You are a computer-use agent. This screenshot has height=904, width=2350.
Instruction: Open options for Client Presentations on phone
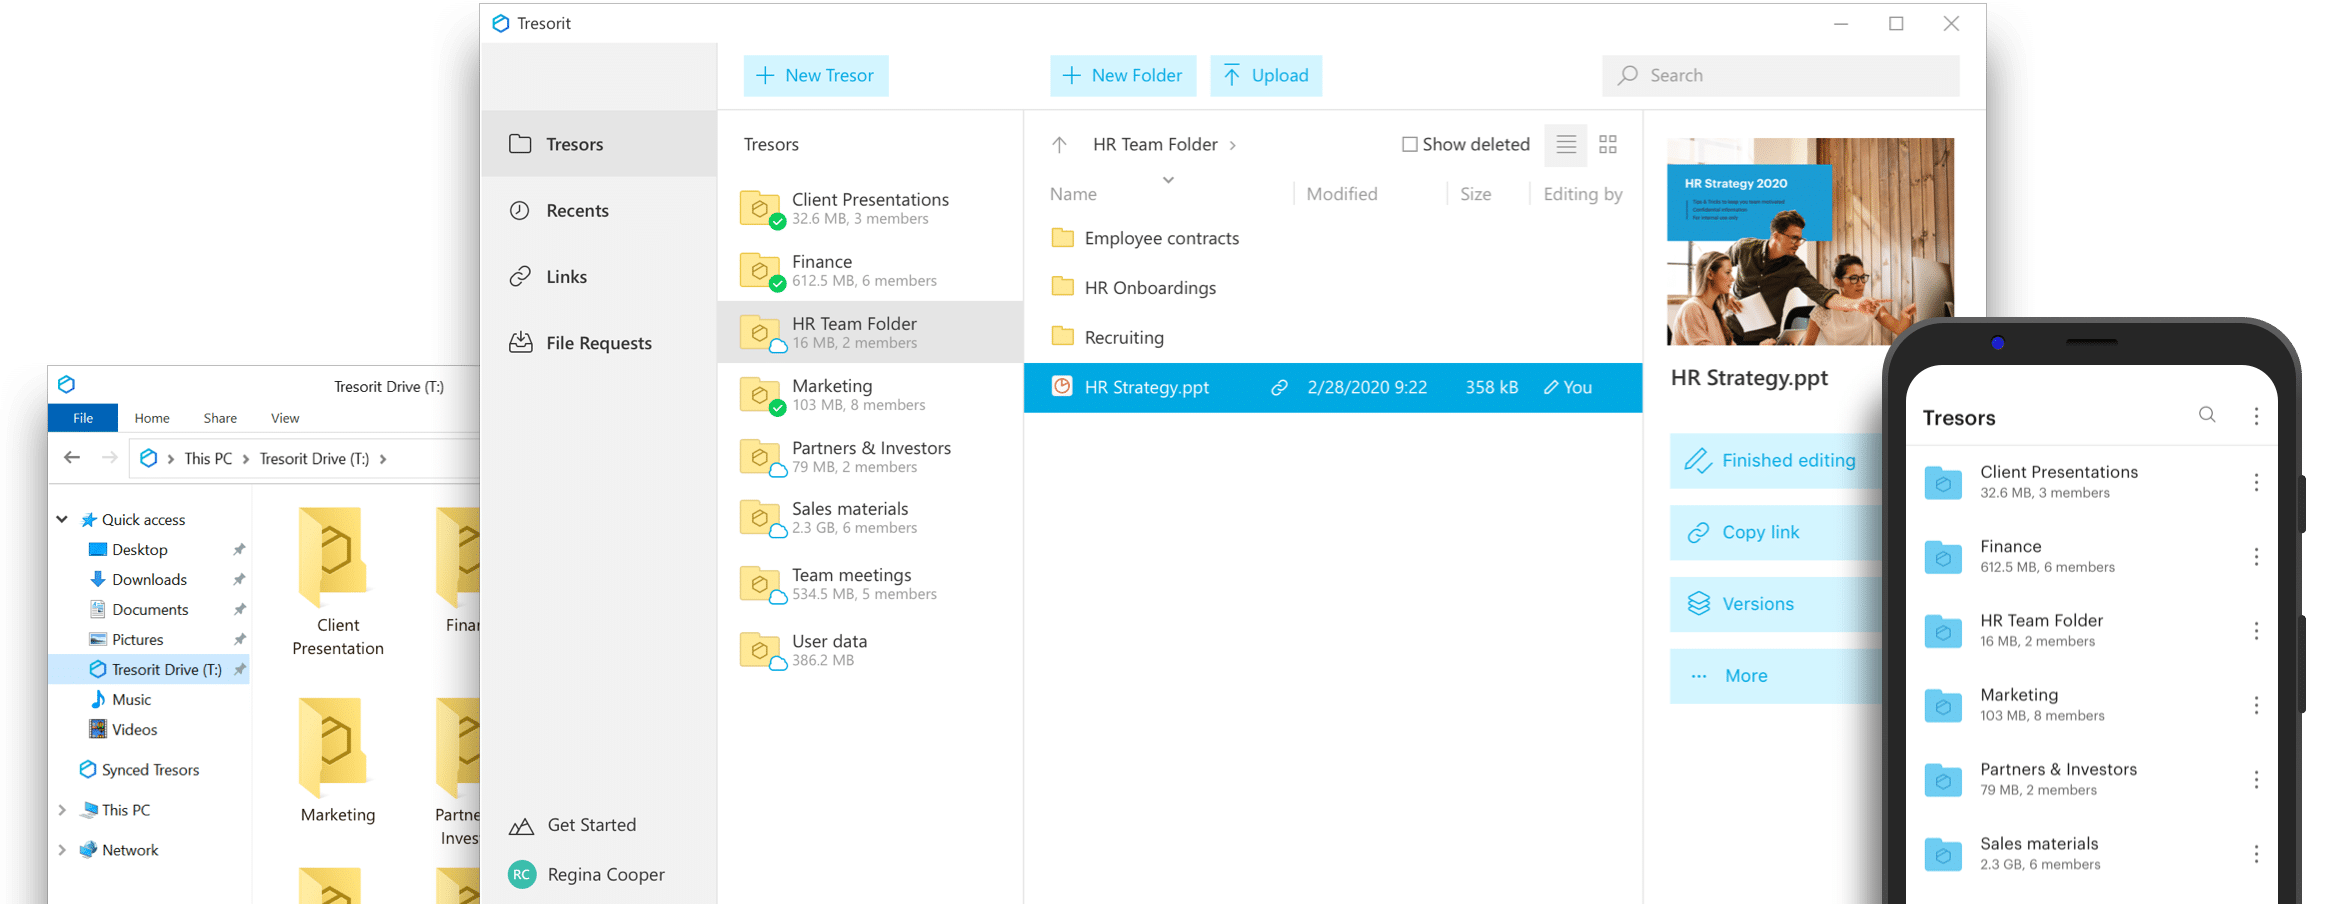(2256, 483)
